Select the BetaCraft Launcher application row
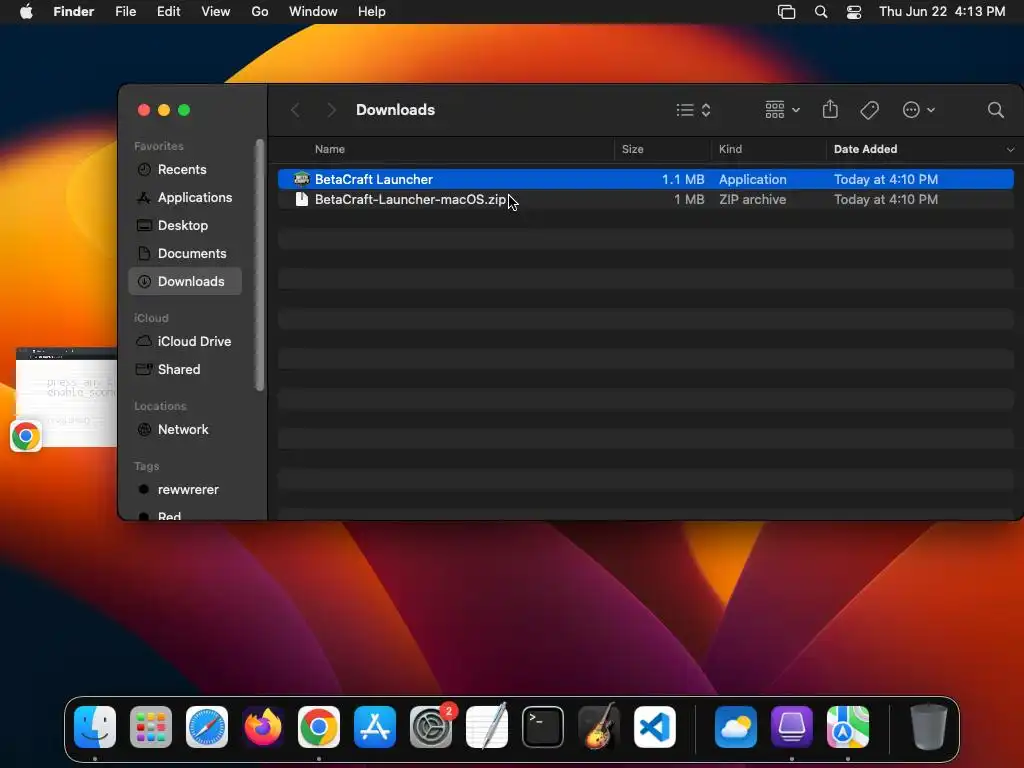Image resolution: width=1024 pixels, height=768 pixels. coord(645,179)
